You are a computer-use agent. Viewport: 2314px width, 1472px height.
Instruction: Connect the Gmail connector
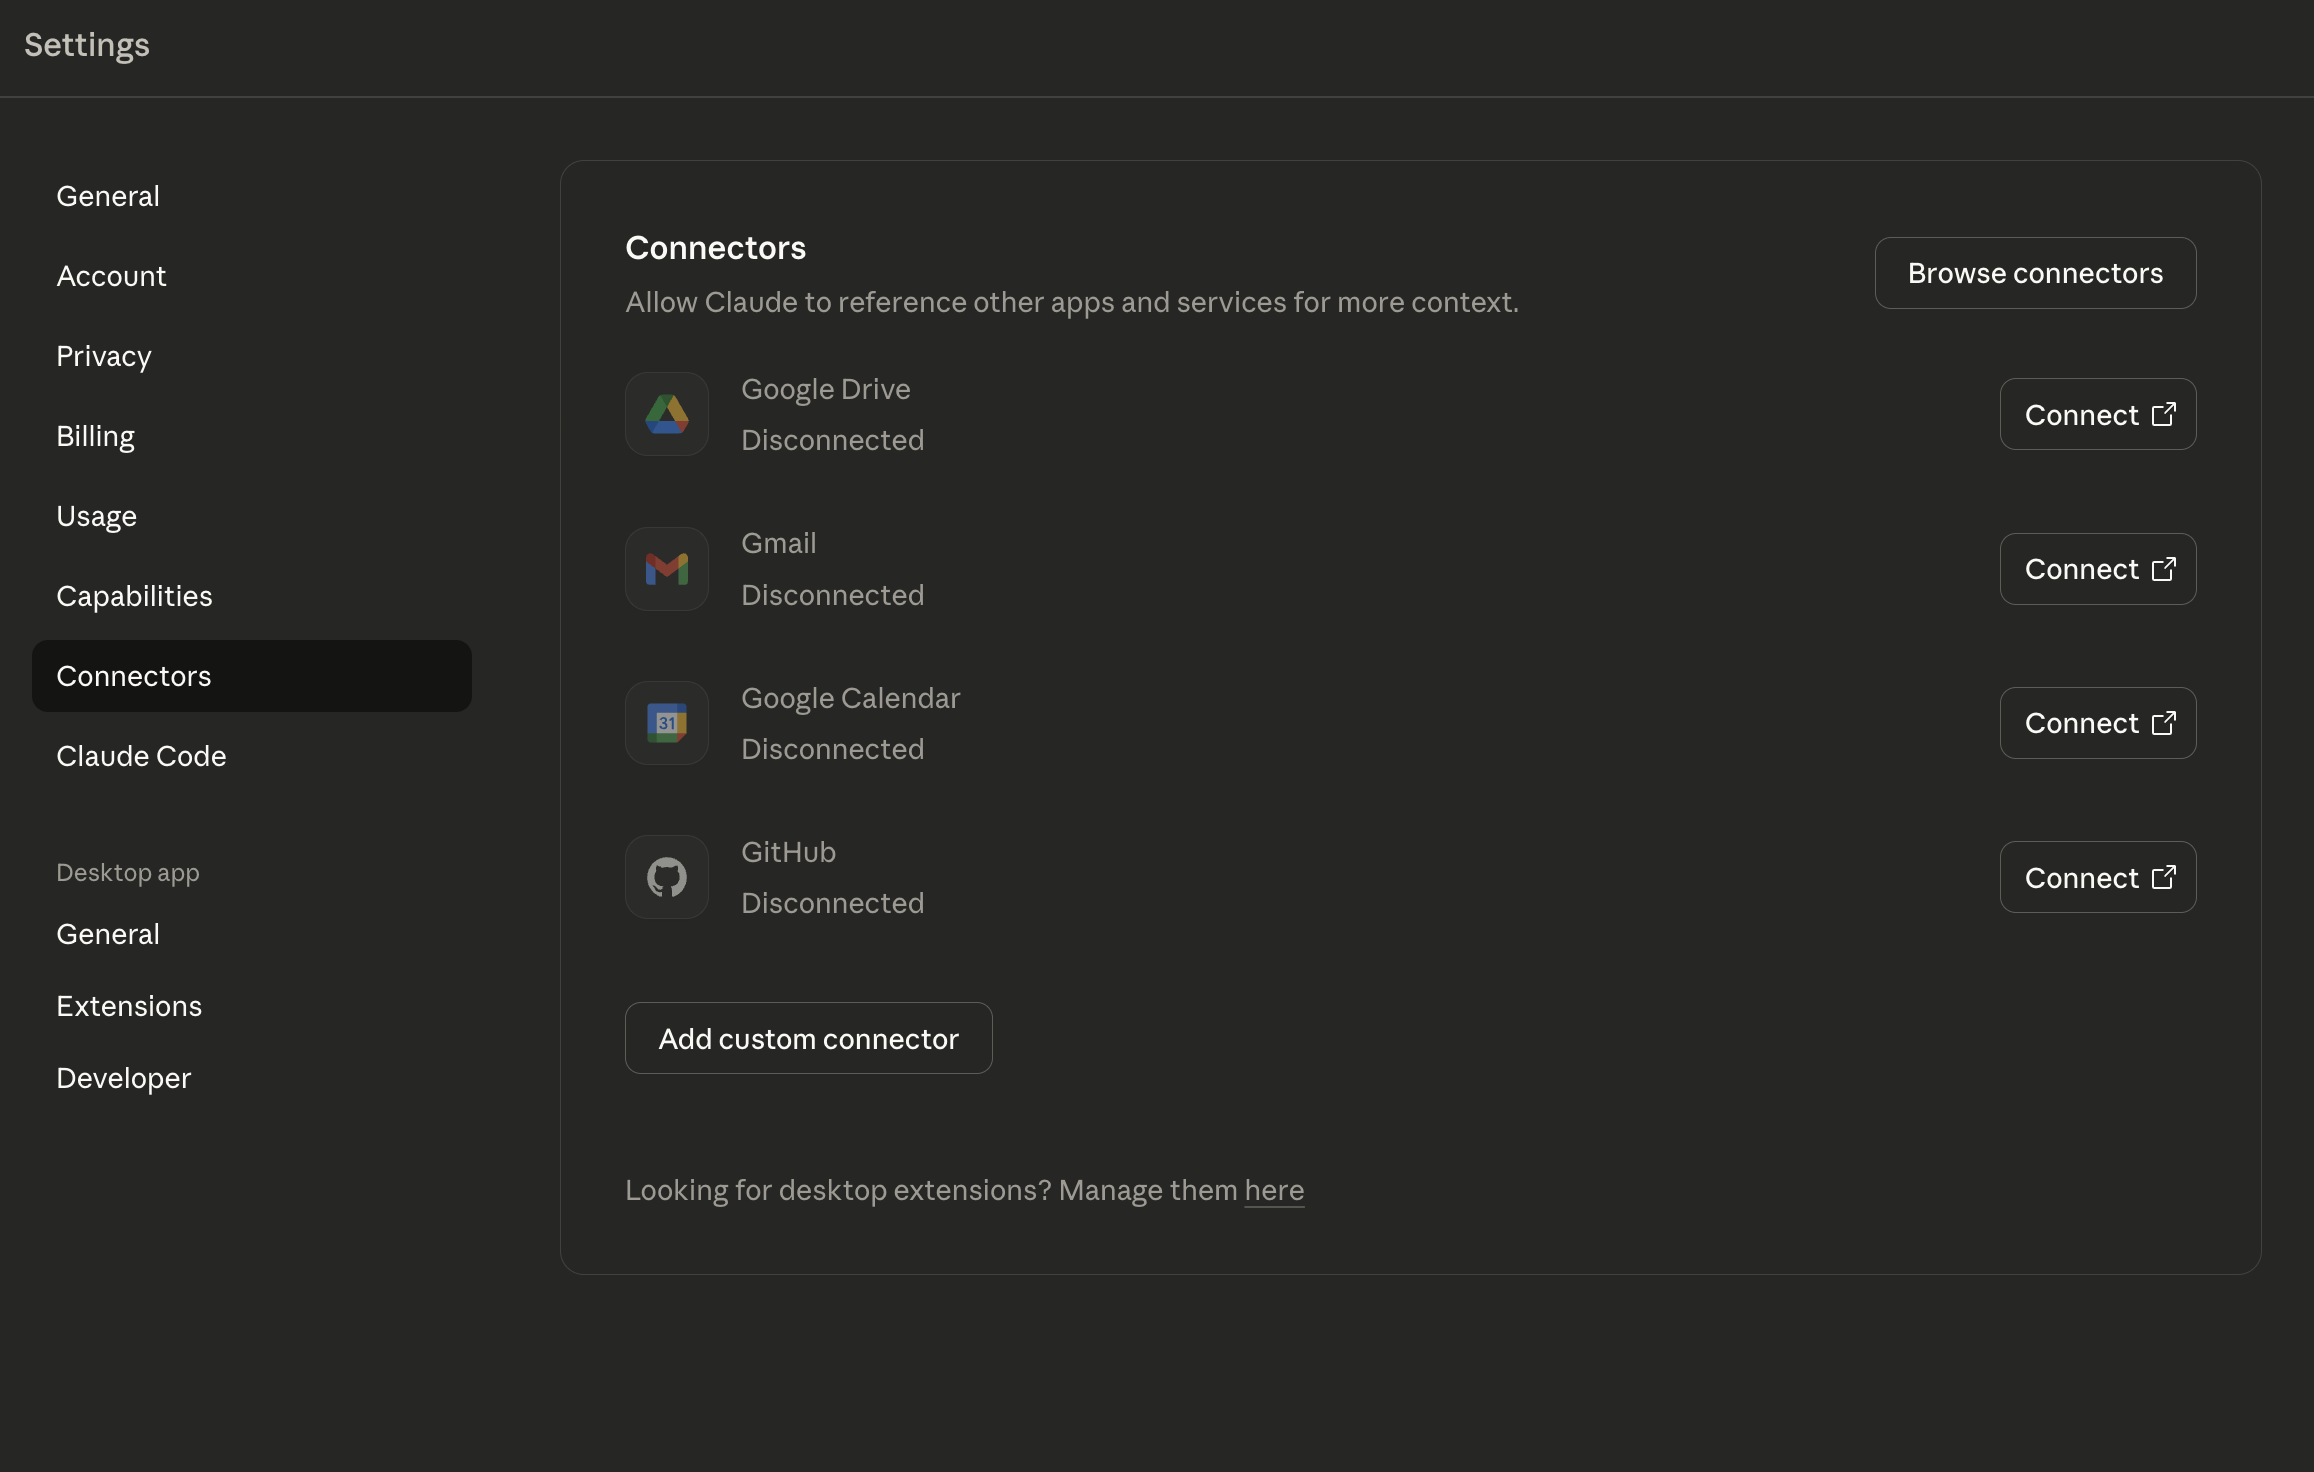(2097, 569)
